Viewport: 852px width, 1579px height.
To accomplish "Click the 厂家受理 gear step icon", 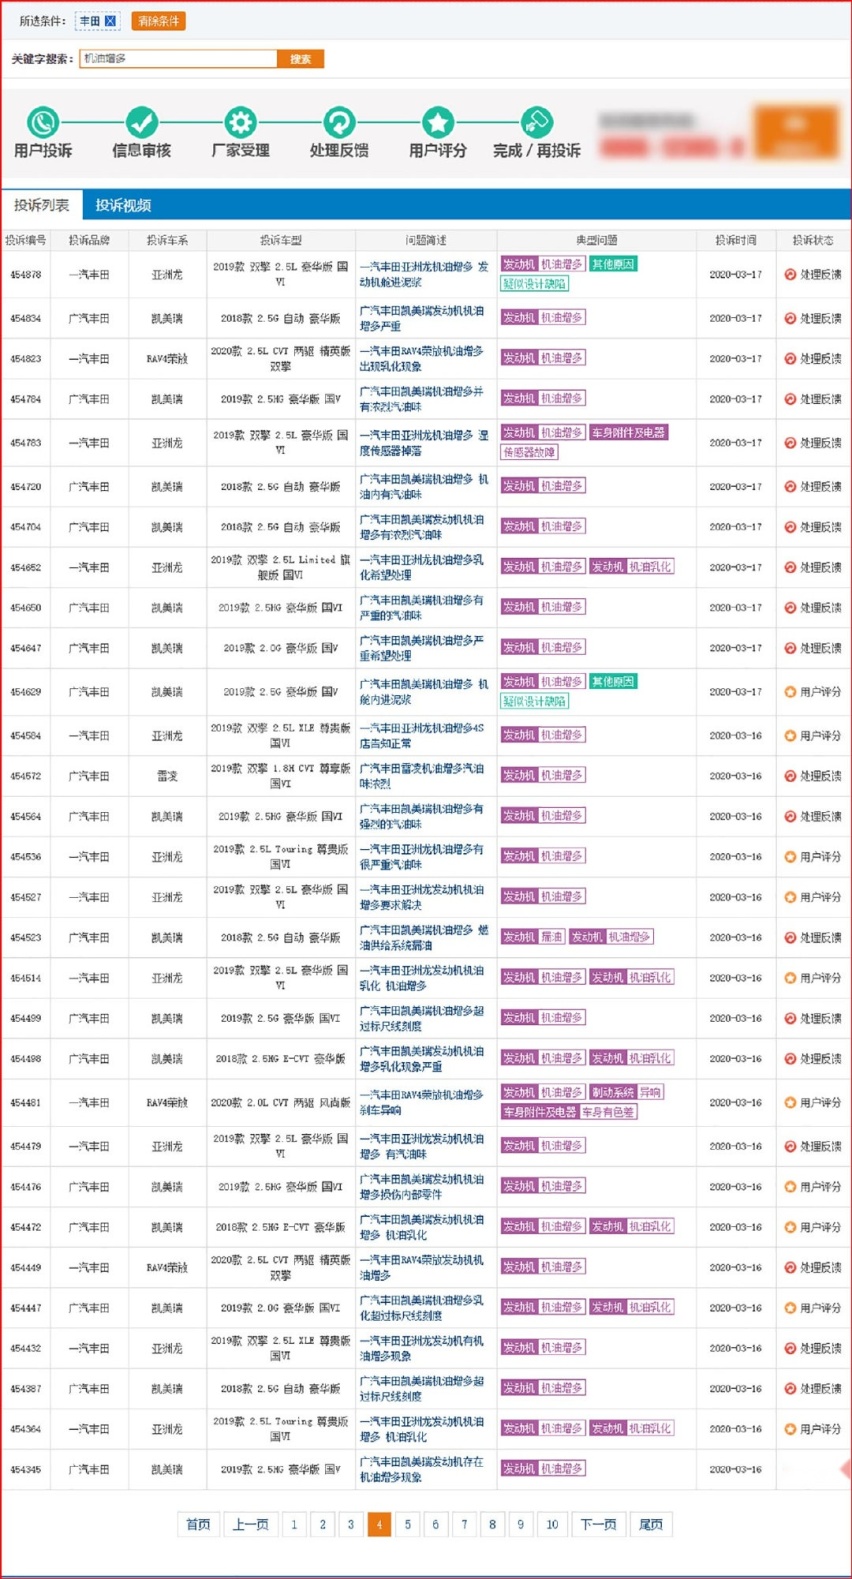I will pos(240,123).
